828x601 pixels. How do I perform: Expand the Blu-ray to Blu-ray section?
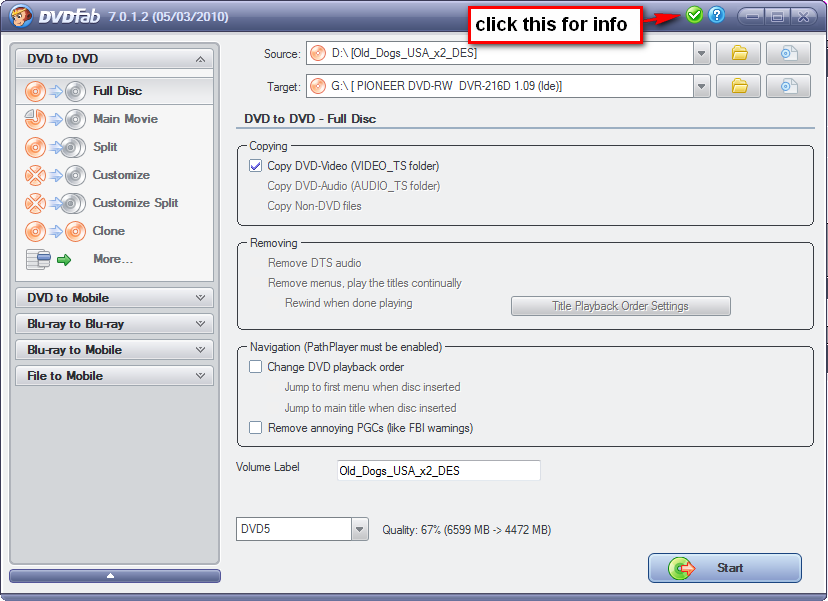(115, 324)
